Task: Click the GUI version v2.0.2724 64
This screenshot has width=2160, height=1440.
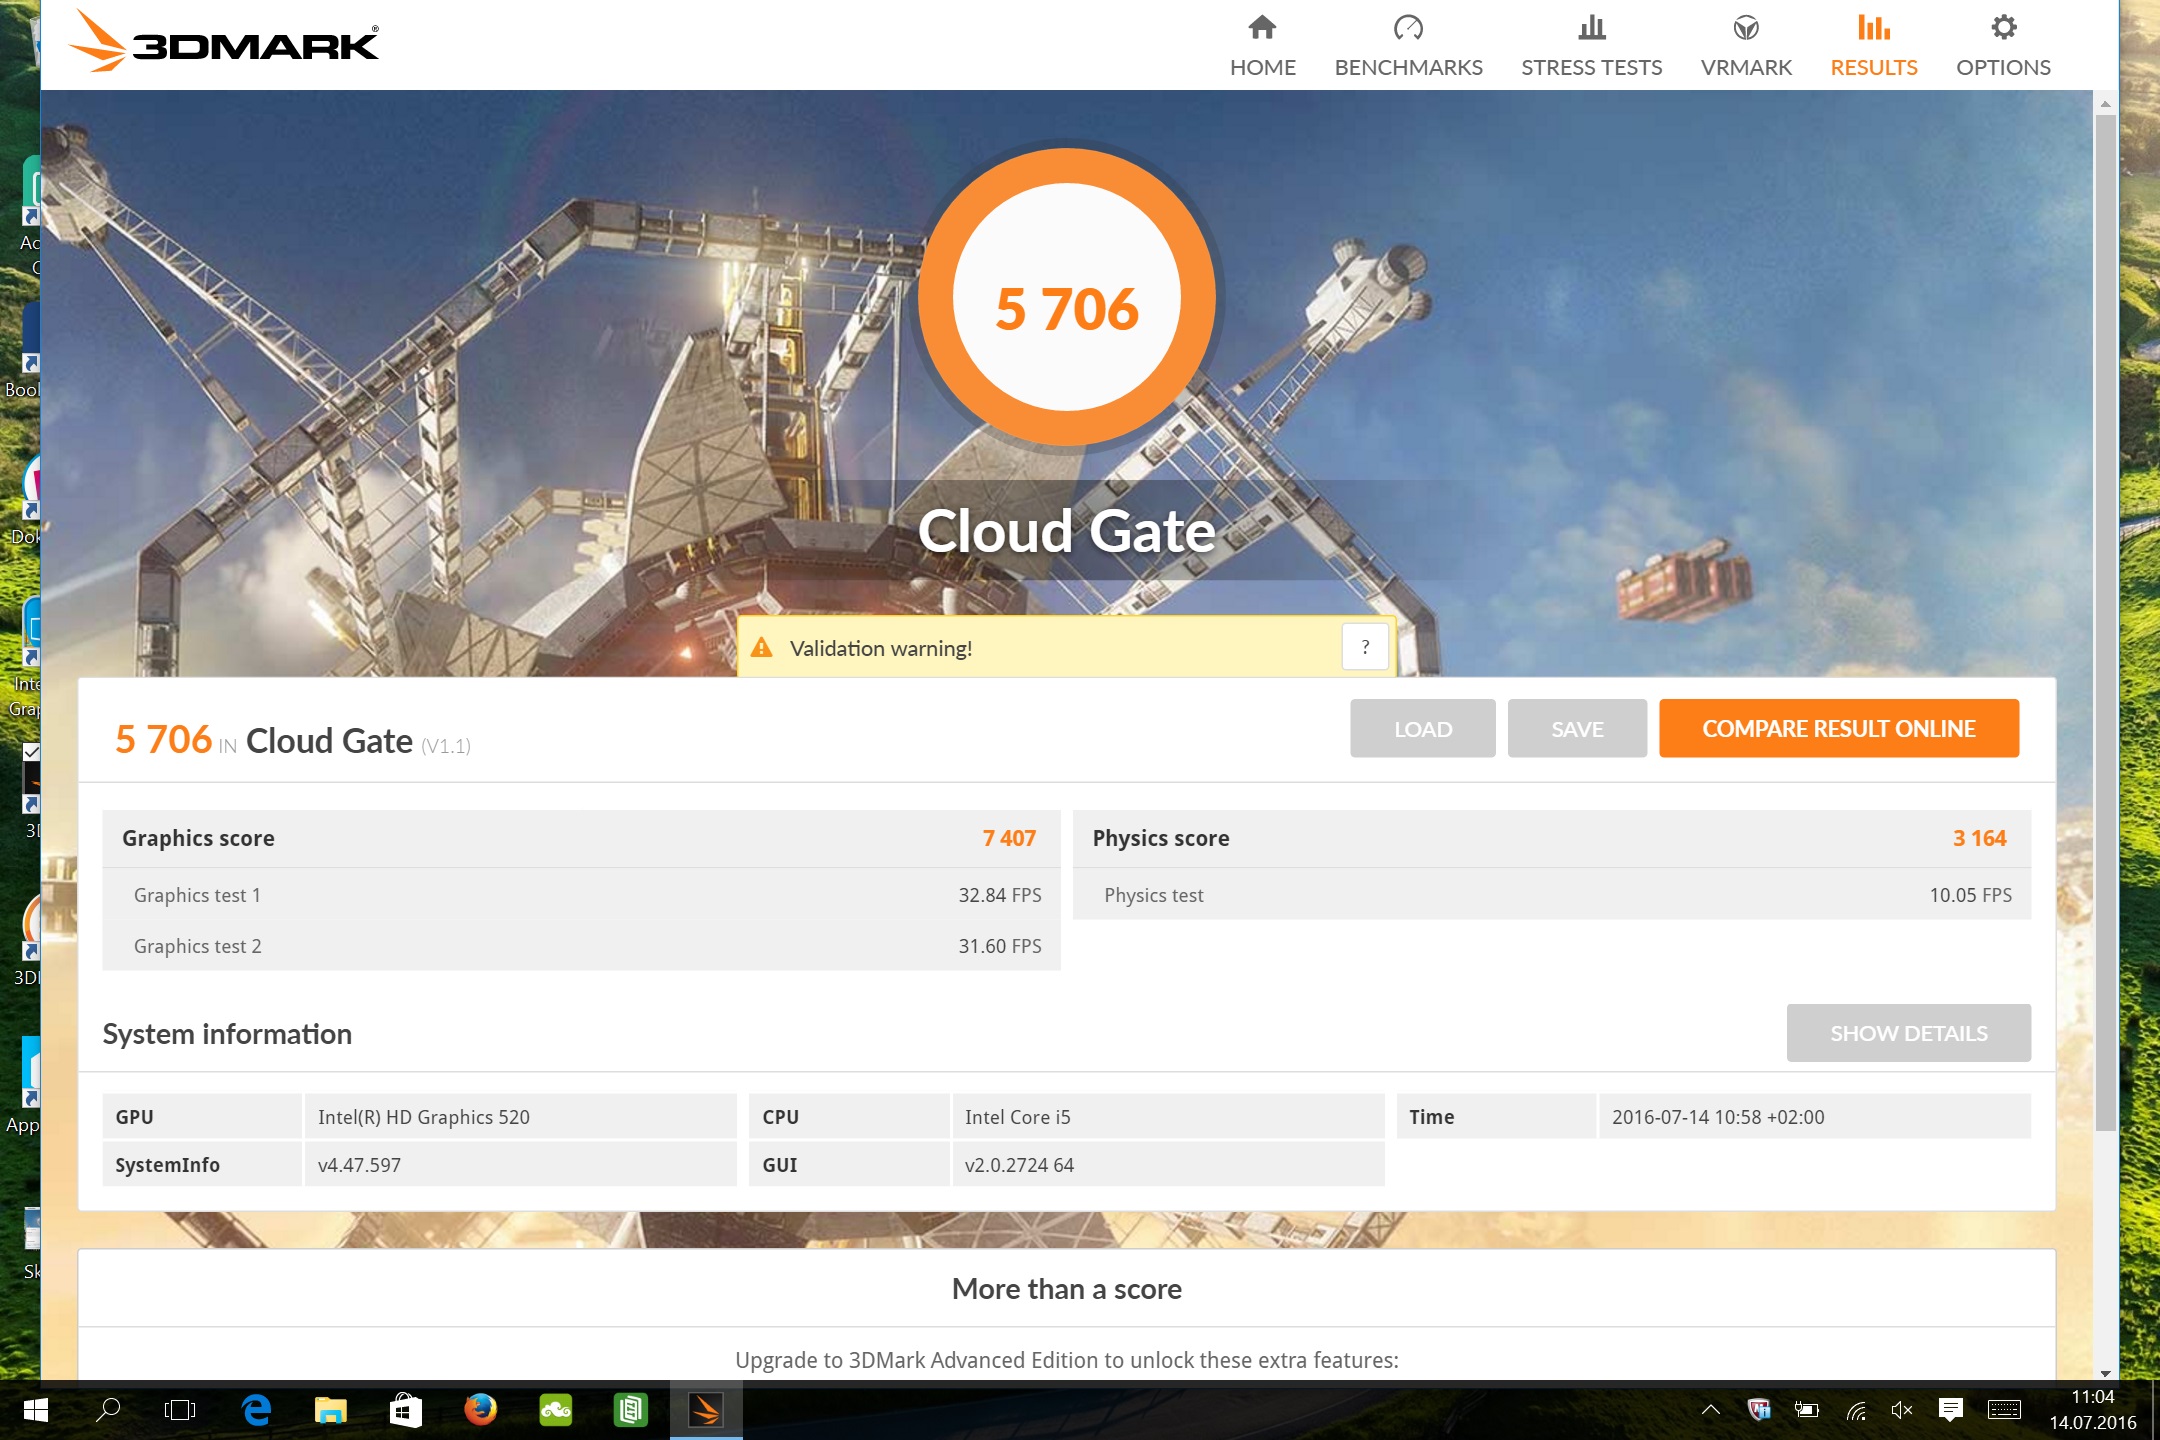Action: tap(1019, 1165)
